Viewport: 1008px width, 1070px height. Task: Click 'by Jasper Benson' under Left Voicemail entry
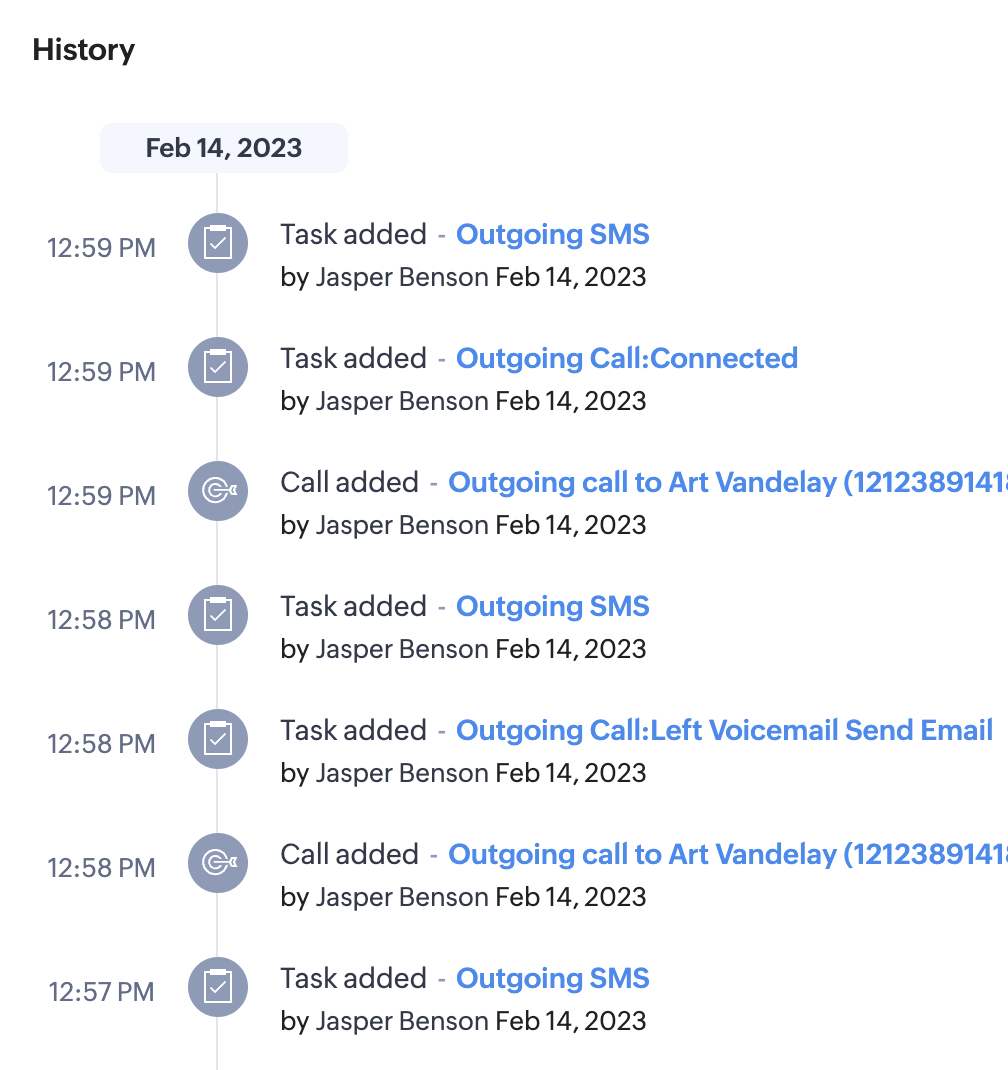[x=384, y=773]
